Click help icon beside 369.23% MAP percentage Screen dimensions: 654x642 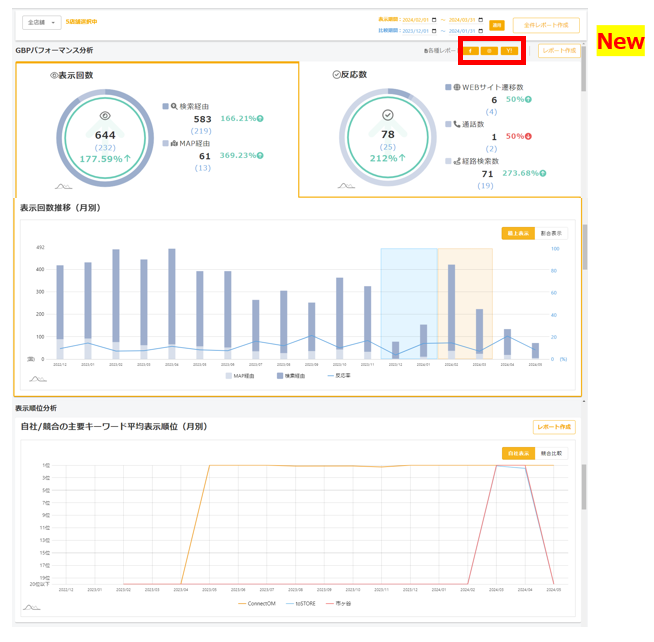pos(260,156)
